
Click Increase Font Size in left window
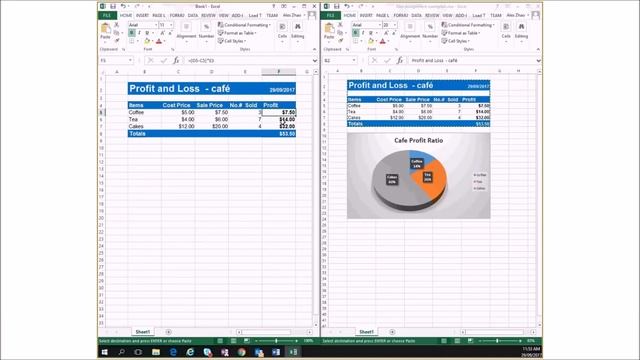(162, 33)
